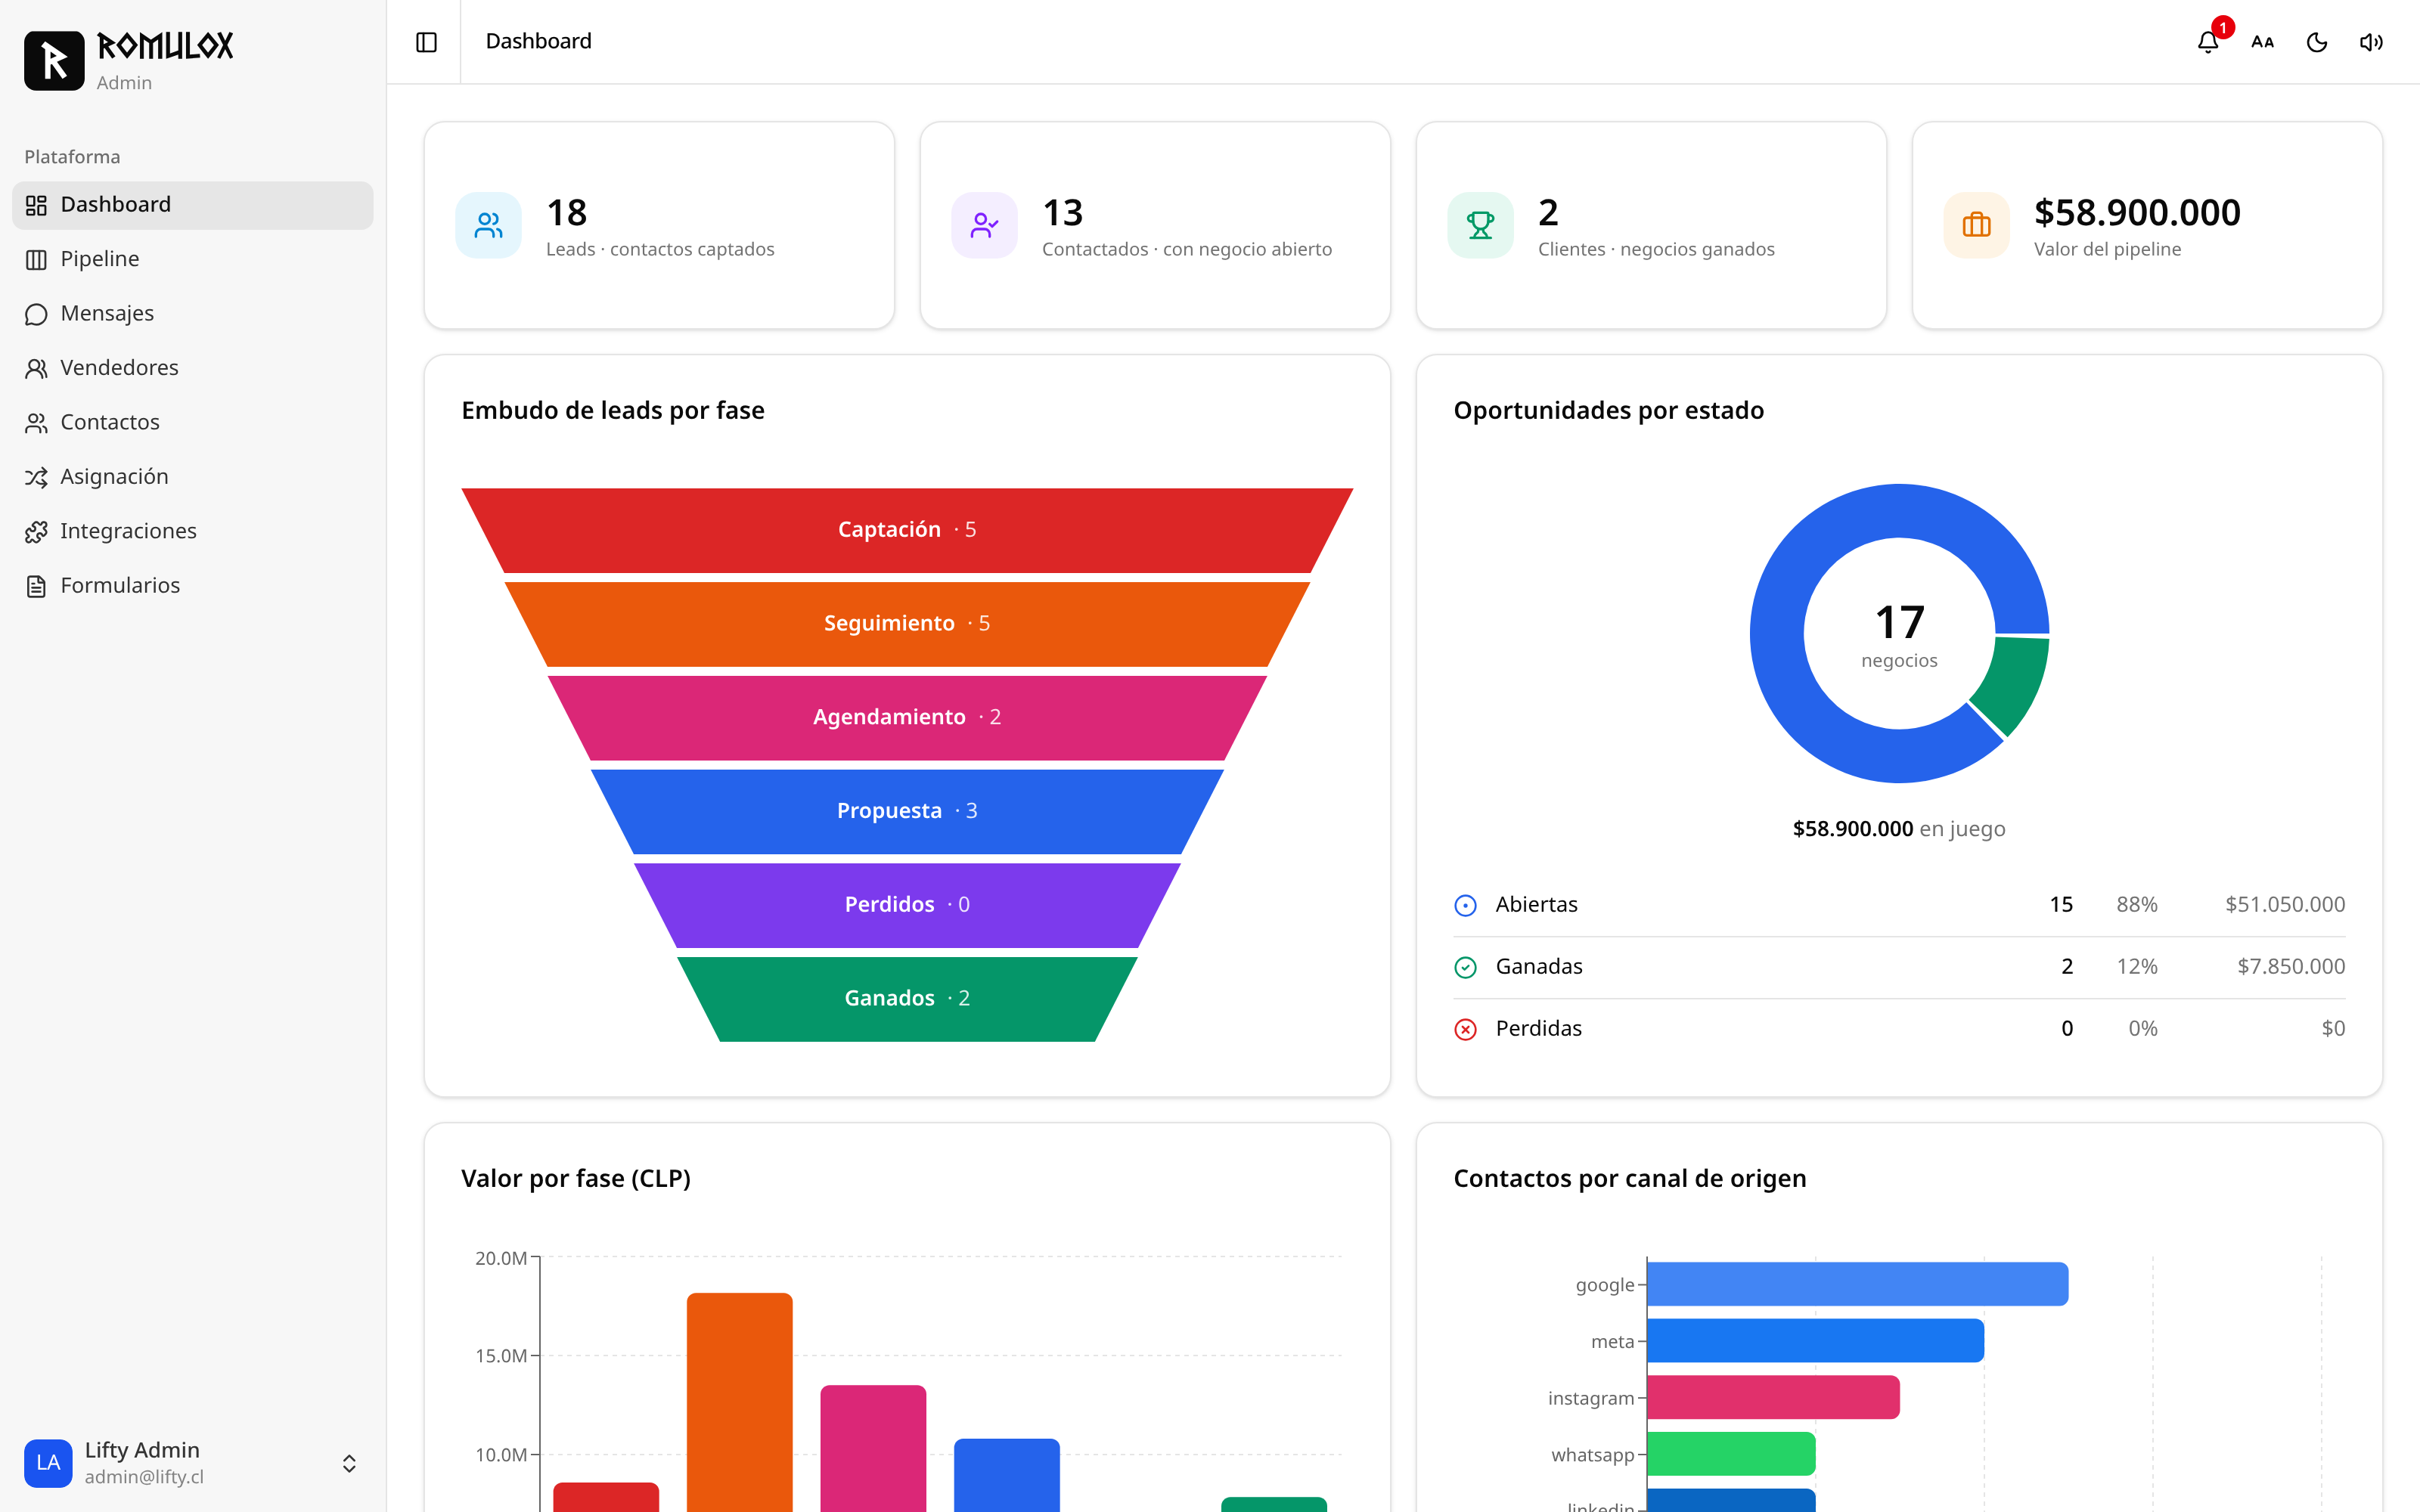The image size is (2420, 1512).
Task: Click the 17 negocios donut center
Action: pos(1899,634)
